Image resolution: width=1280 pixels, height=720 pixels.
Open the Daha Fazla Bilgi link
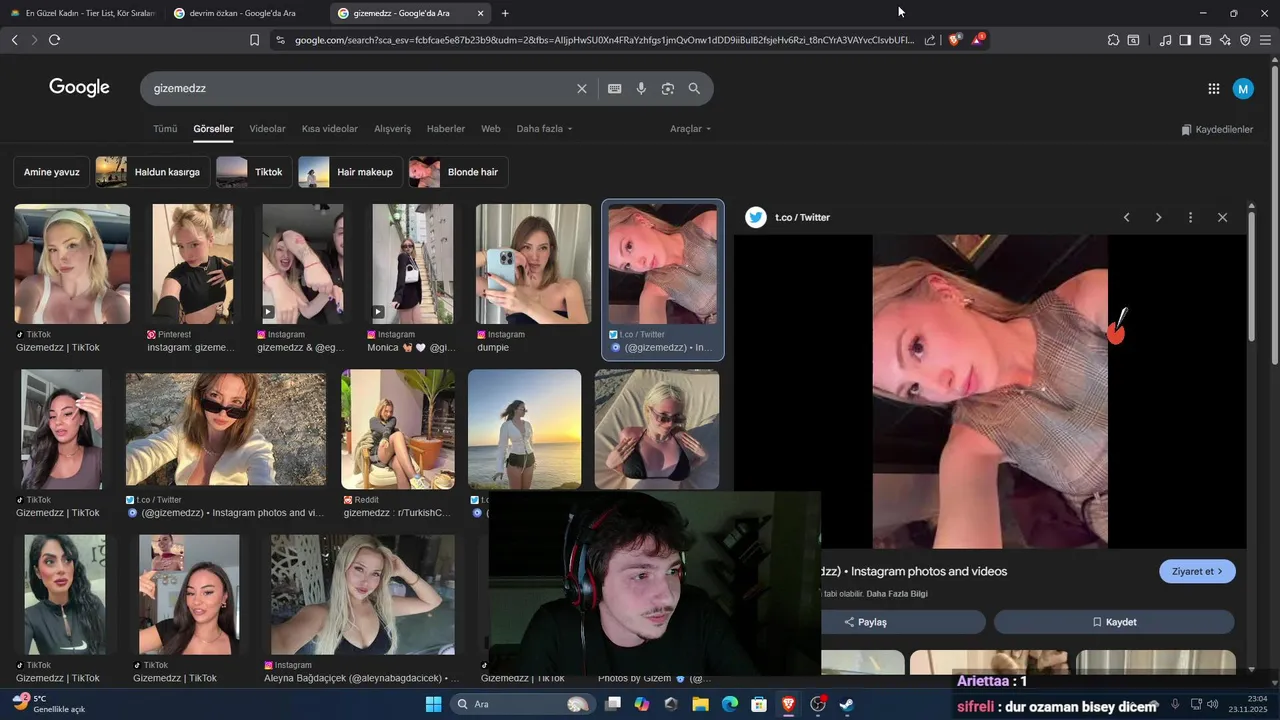(897, 594)
